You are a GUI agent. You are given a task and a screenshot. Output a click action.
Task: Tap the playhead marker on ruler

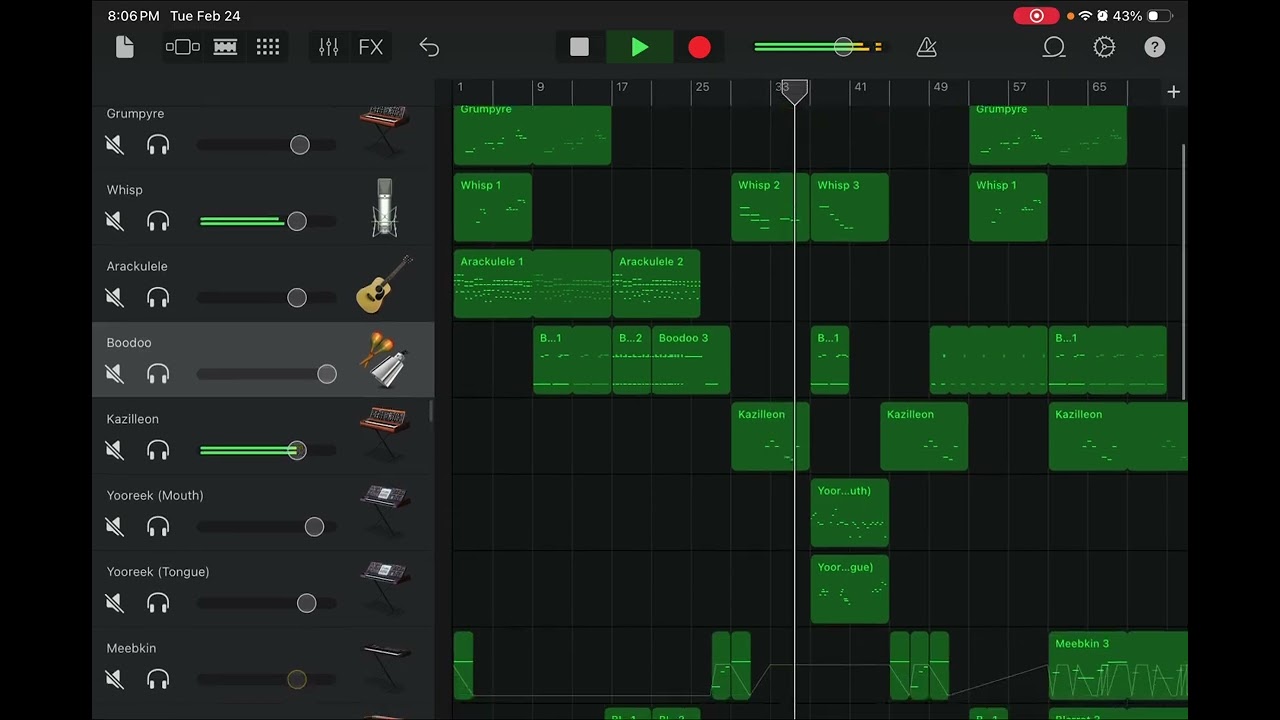click(x=795, y=92)
